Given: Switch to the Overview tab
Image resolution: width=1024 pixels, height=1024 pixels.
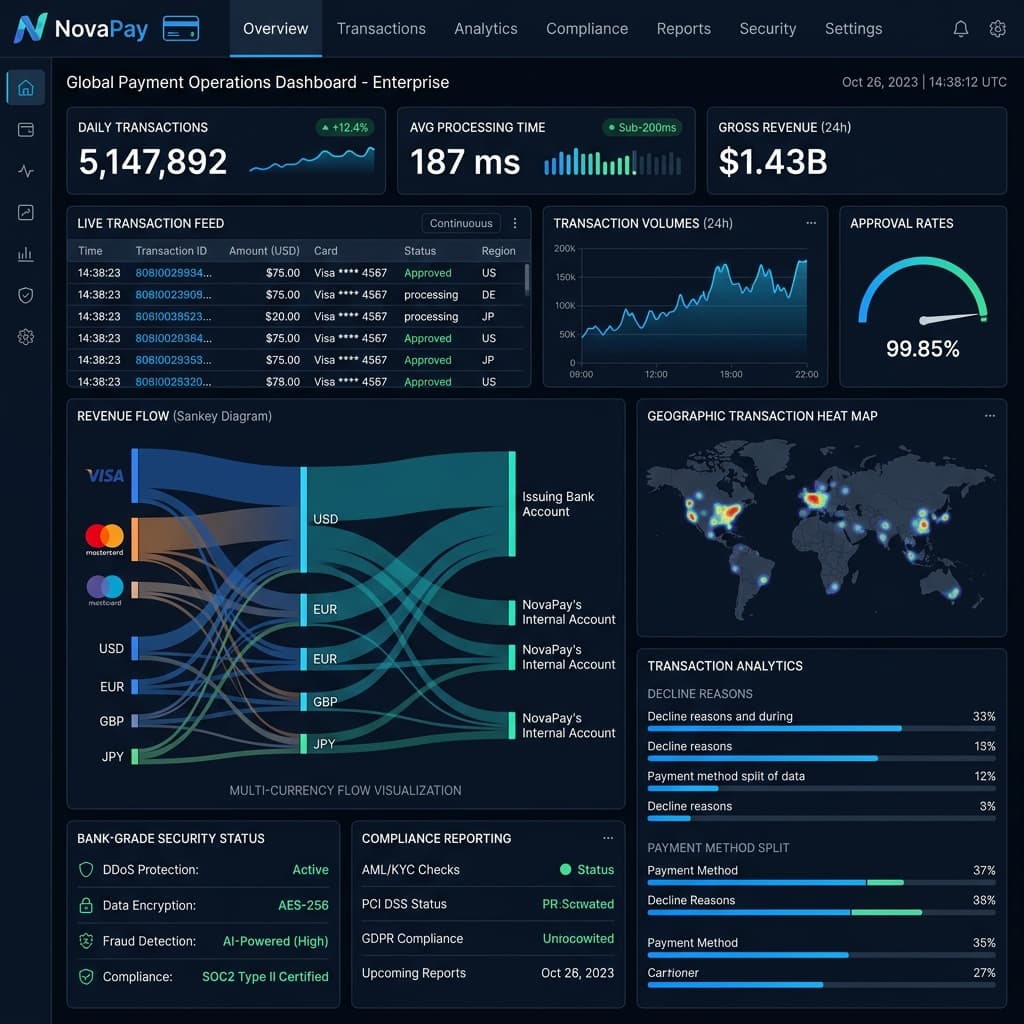Looking at the screenshot, I should [x=276, y=29].
